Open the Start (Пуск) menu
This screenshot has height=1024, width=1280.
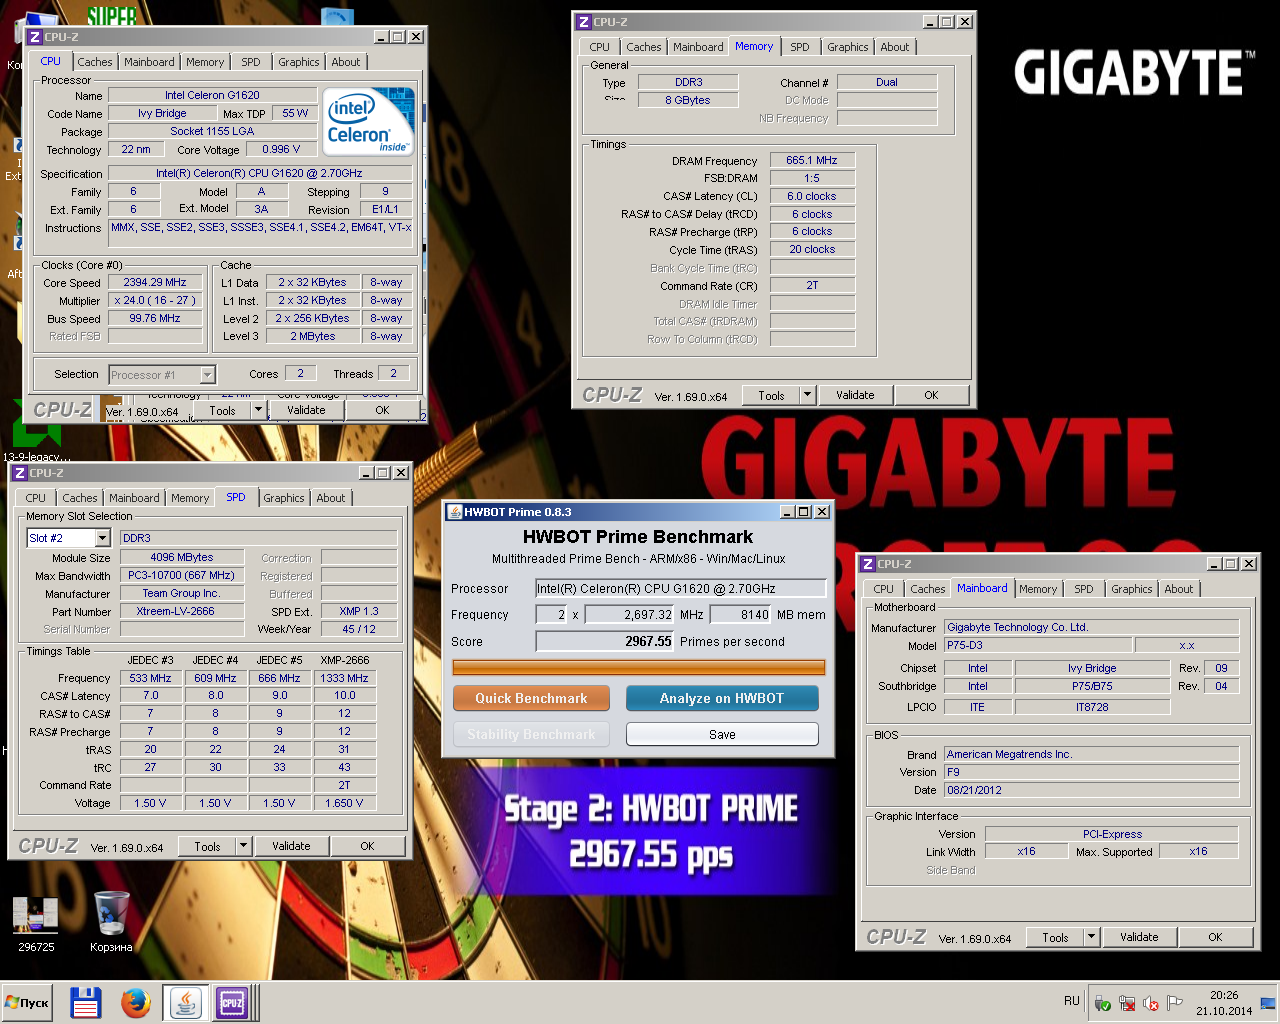(x=27, y=1003)
